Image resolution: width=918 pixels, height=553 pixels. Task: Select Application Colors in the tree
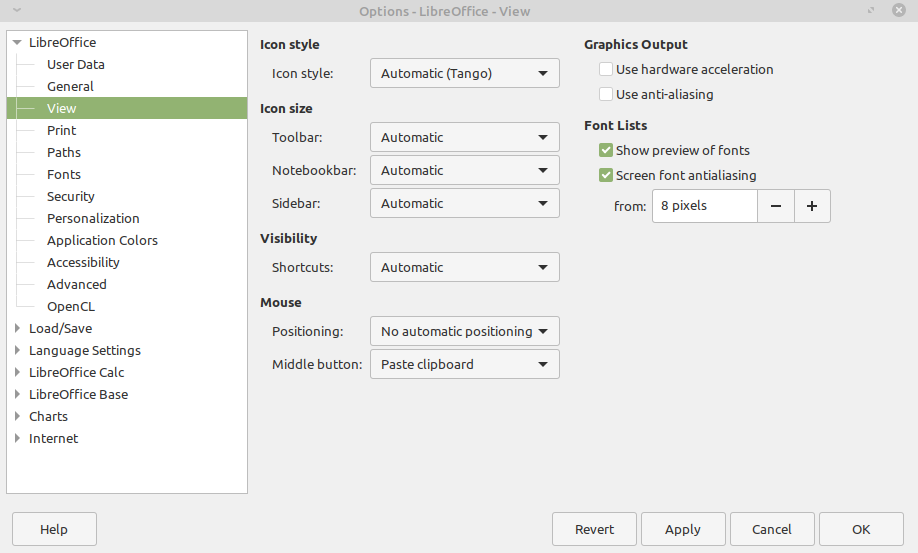[x=102, y=240]
